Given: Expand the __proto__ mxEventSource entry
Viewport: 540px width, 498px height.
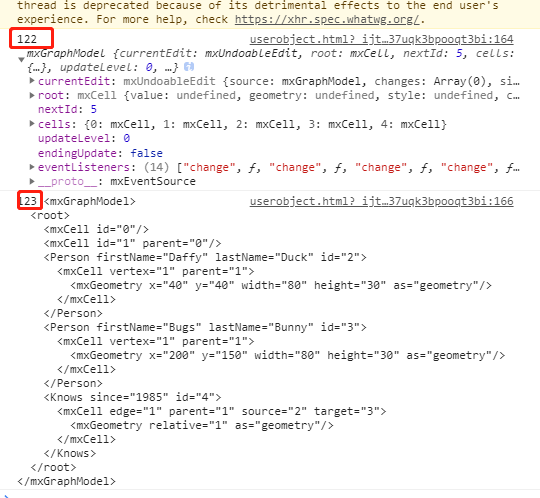Looking at the screenshot, I should pyautogui.click(x=32, y=181).
